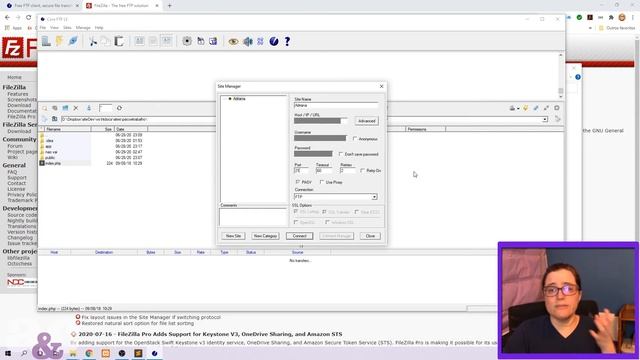Click the round blue Core FTP about icon

click(x=274, y=41)
